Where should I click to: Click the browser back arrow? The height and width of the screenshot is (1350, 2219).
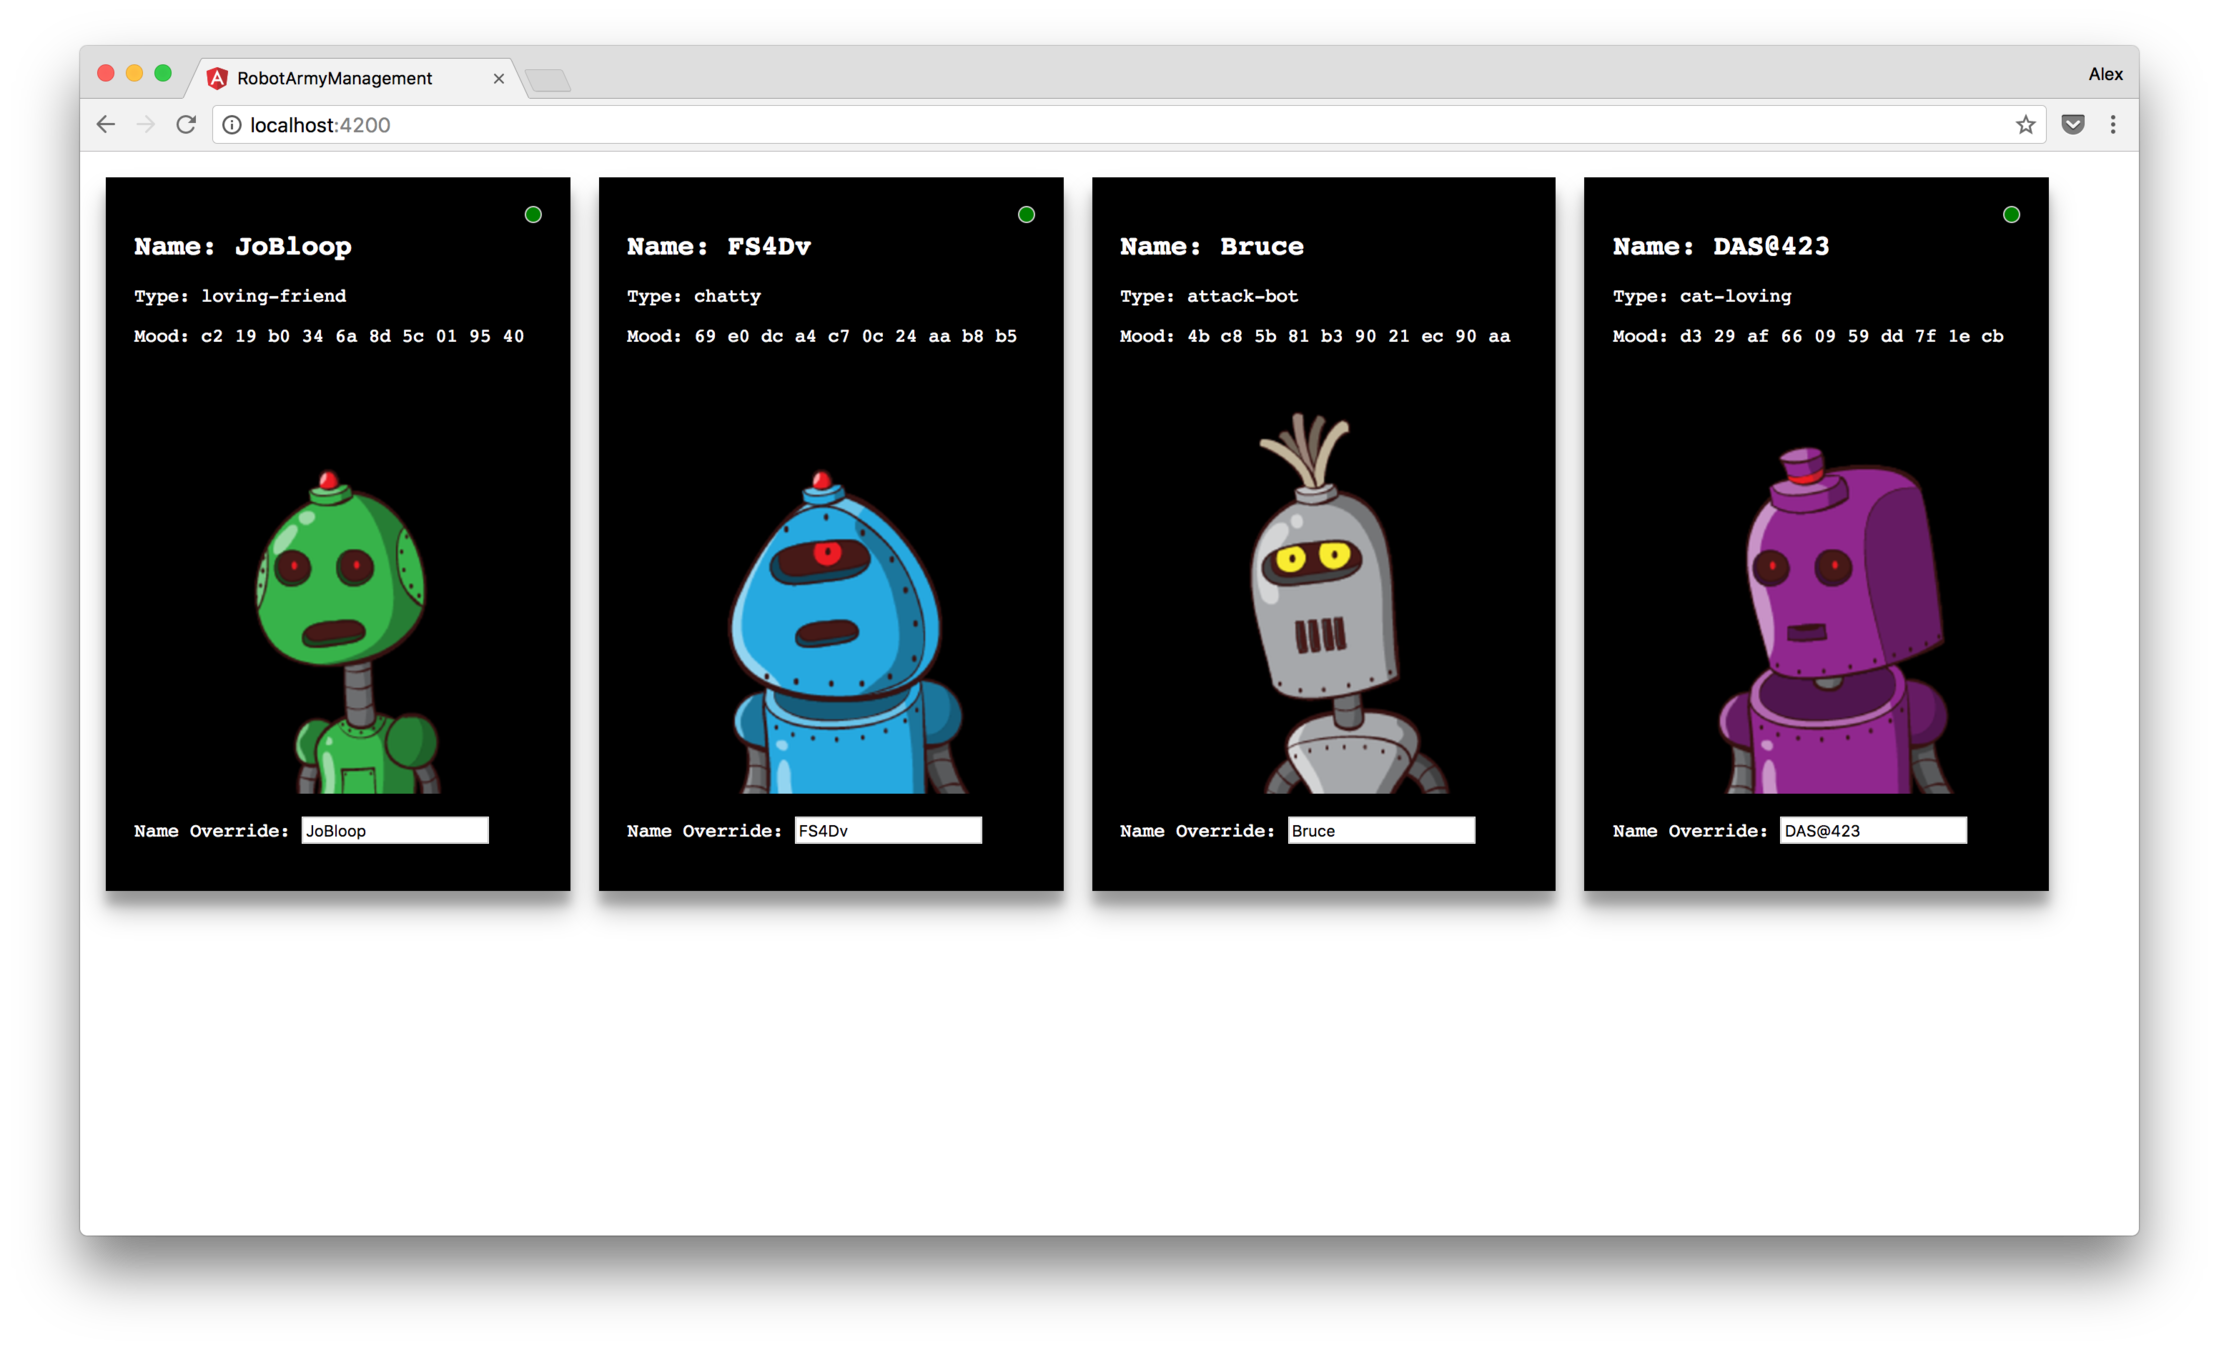pos(106,124)
